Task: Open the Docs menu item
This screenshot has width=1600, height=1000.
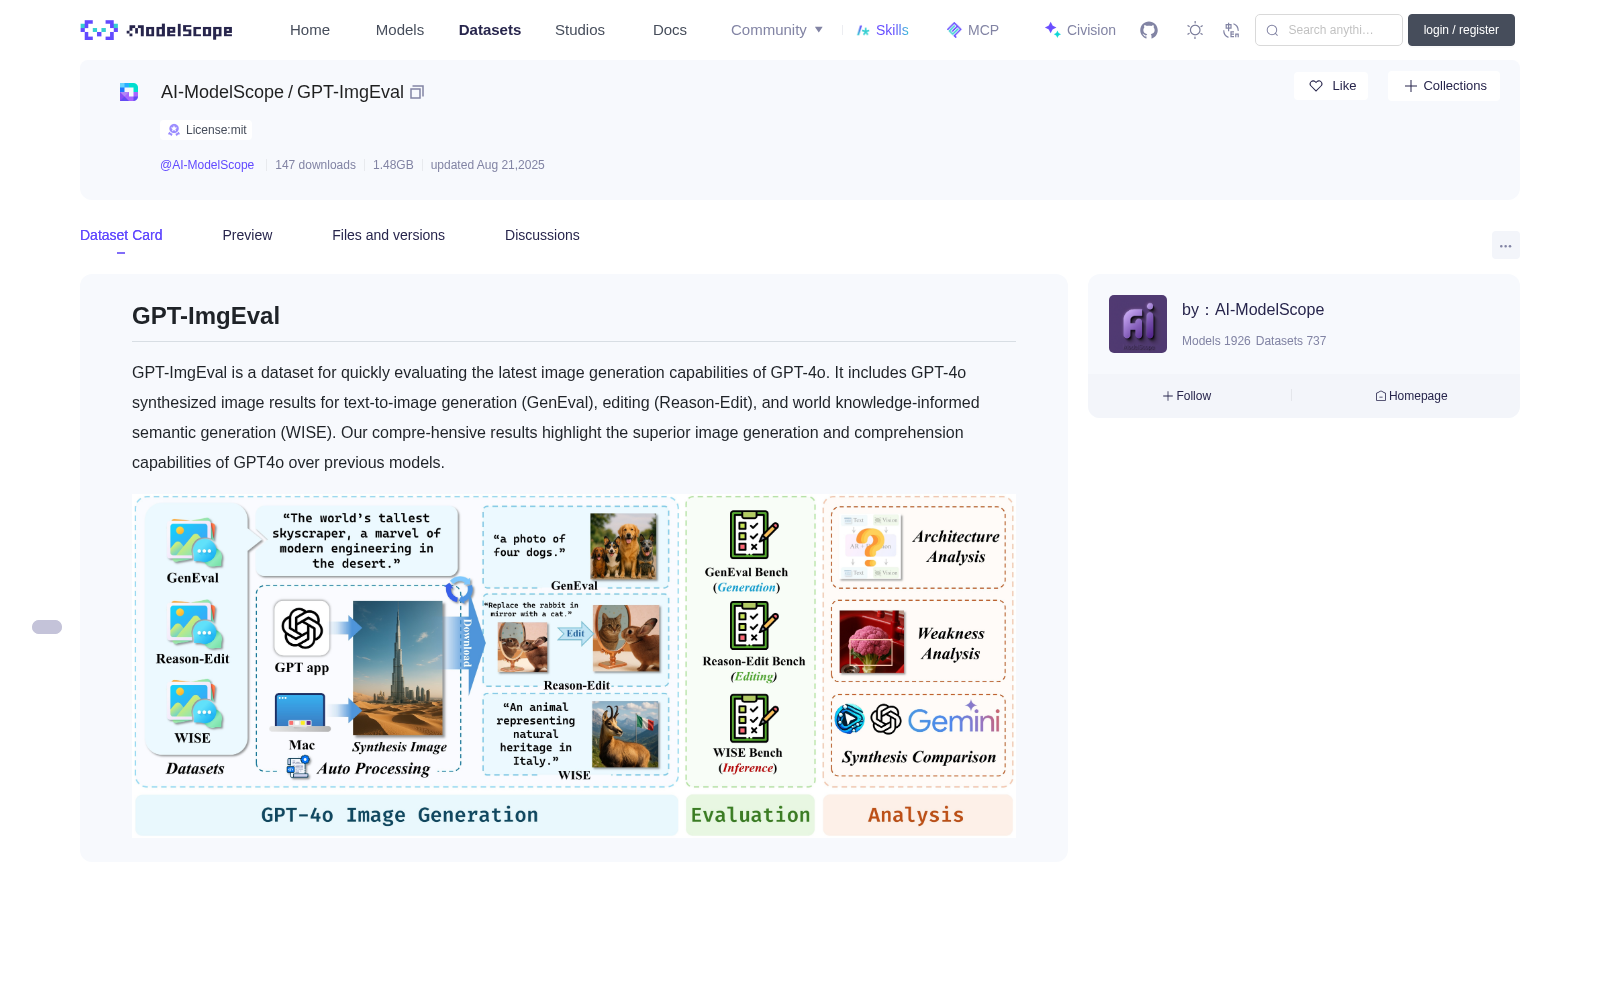Action: click(x=670, y=30)
